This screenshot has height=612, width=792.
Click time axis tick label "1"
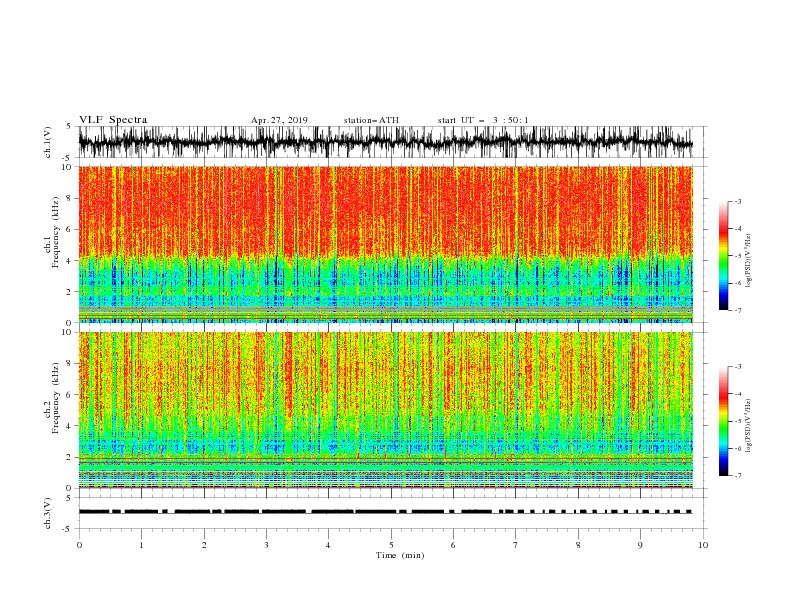(x=141, y=545)
